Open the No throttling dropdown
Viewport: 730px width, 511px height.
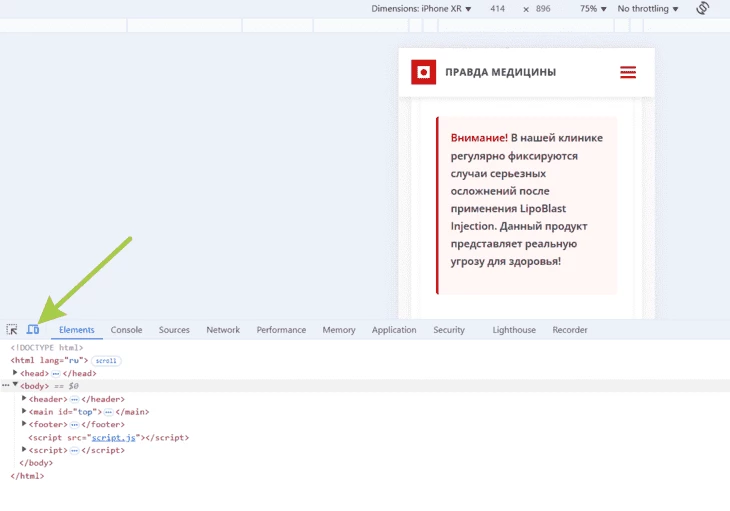[648, 9]
